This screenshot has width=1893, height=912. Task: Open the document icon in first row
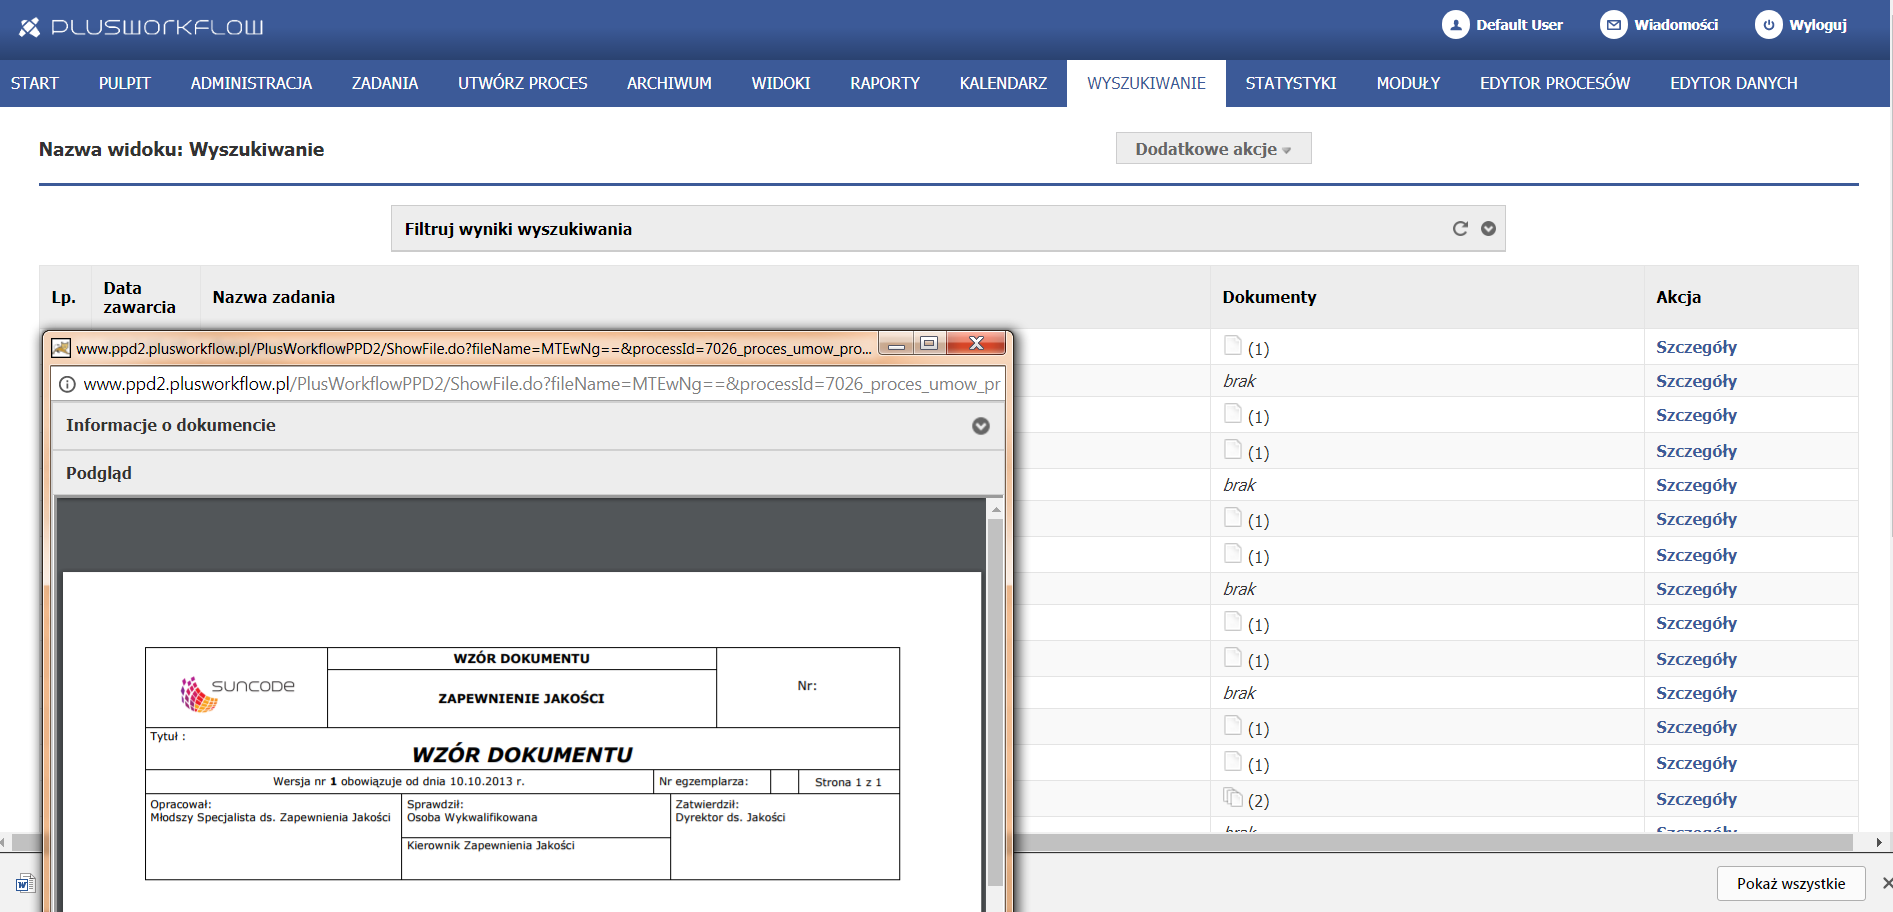[1233, 346]
